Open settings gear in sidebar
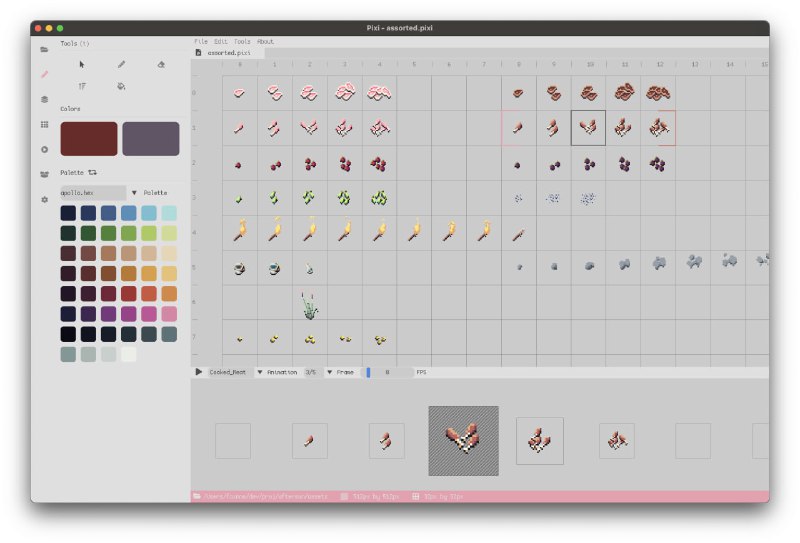 click(44, 199)
